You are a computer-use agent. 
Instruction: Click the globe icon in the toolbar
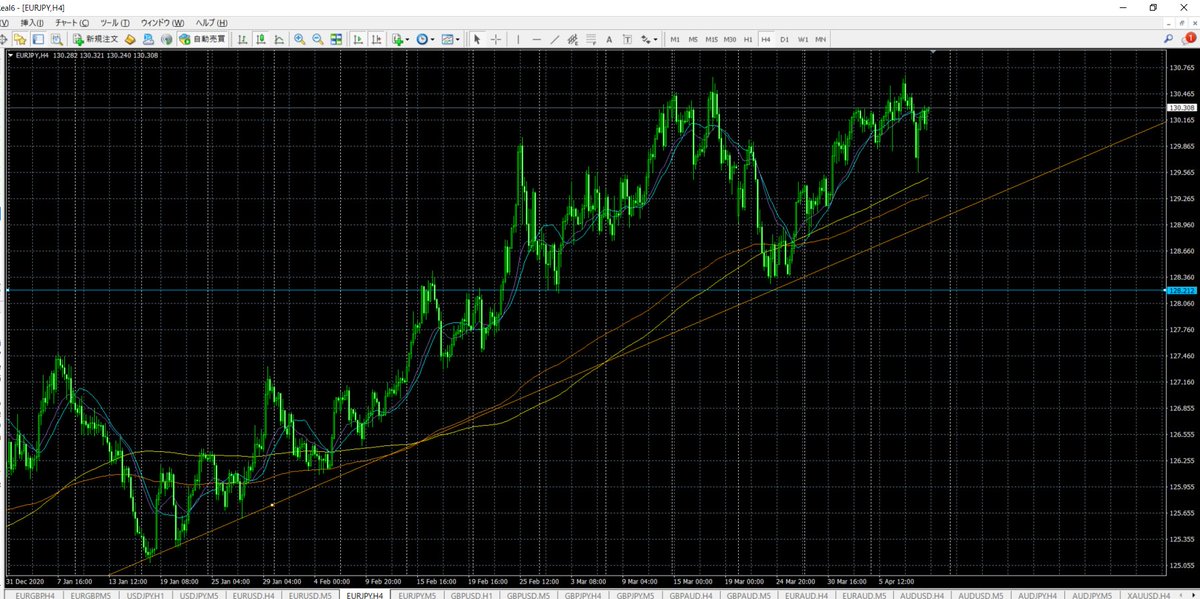pos(167,39)
